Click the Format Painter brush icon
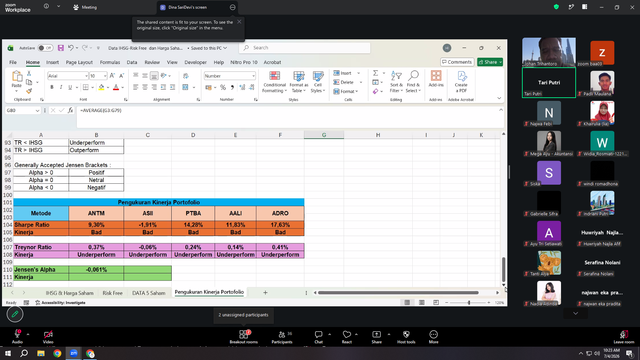640x360 pixels. [29, 91]
